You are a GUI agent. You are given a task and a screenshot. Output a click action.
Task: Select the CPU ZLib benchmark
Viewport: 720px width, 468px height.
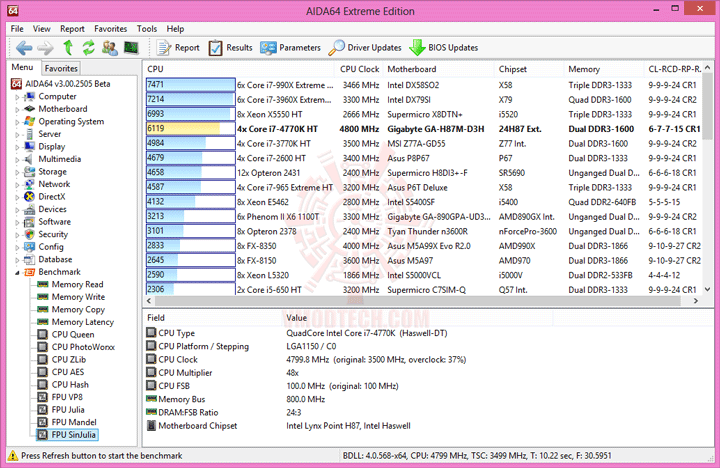[68, 360]
